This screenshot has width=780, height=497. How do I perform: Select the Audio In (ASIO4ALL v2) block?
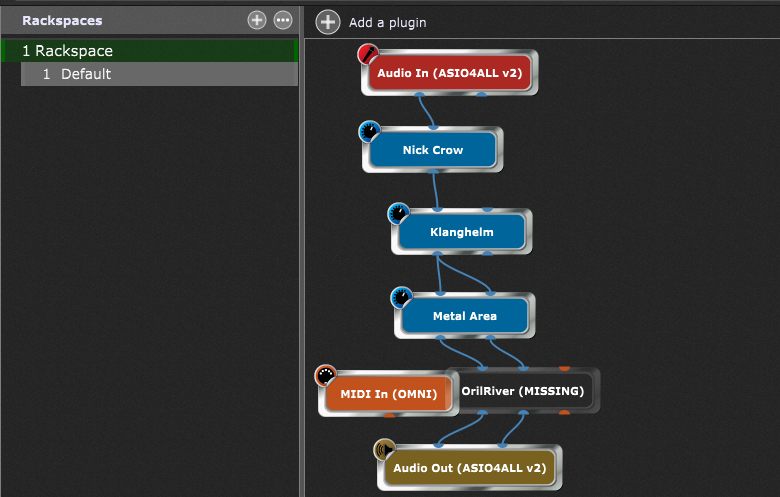pos(450,73)
